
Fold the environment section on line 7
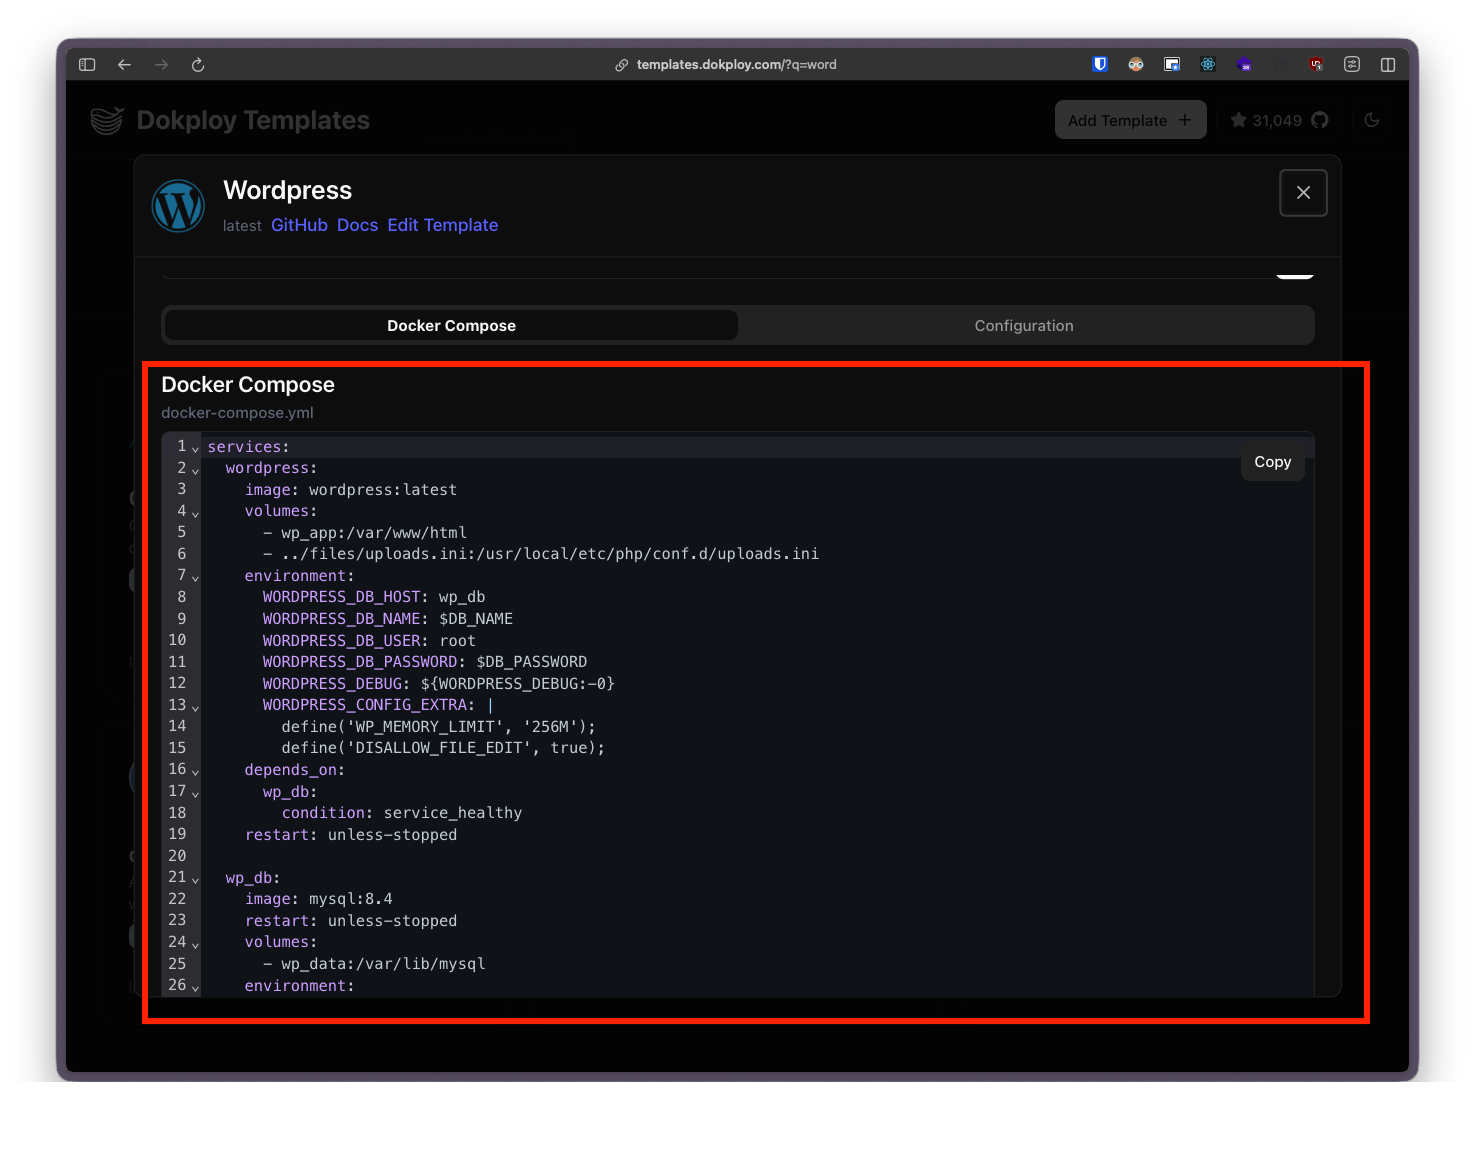tap(196, 578)
